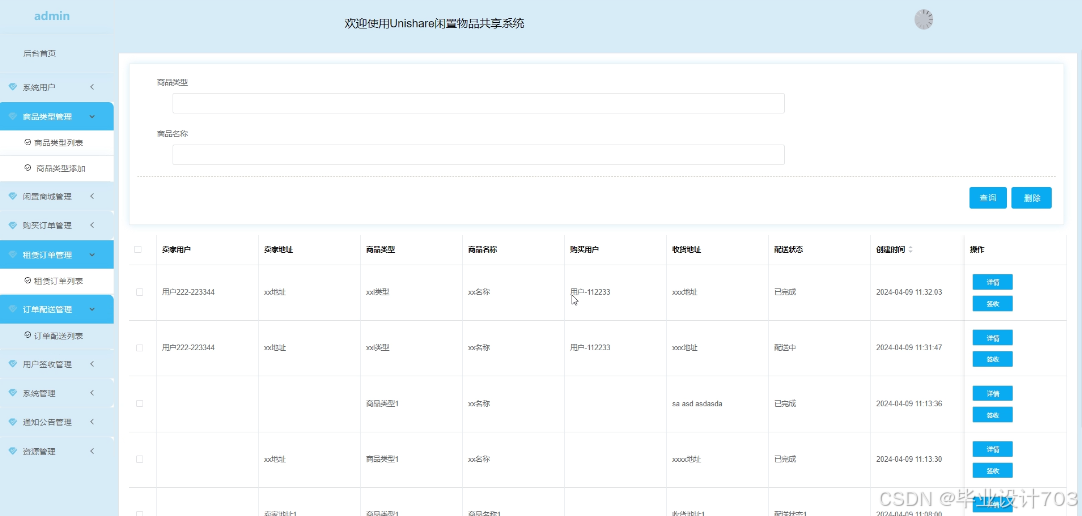The width and height of the screenshot is (1082, 516).
Task: Open 详情 for the 11:13:36 row
Action: click(x=992, y=393)
